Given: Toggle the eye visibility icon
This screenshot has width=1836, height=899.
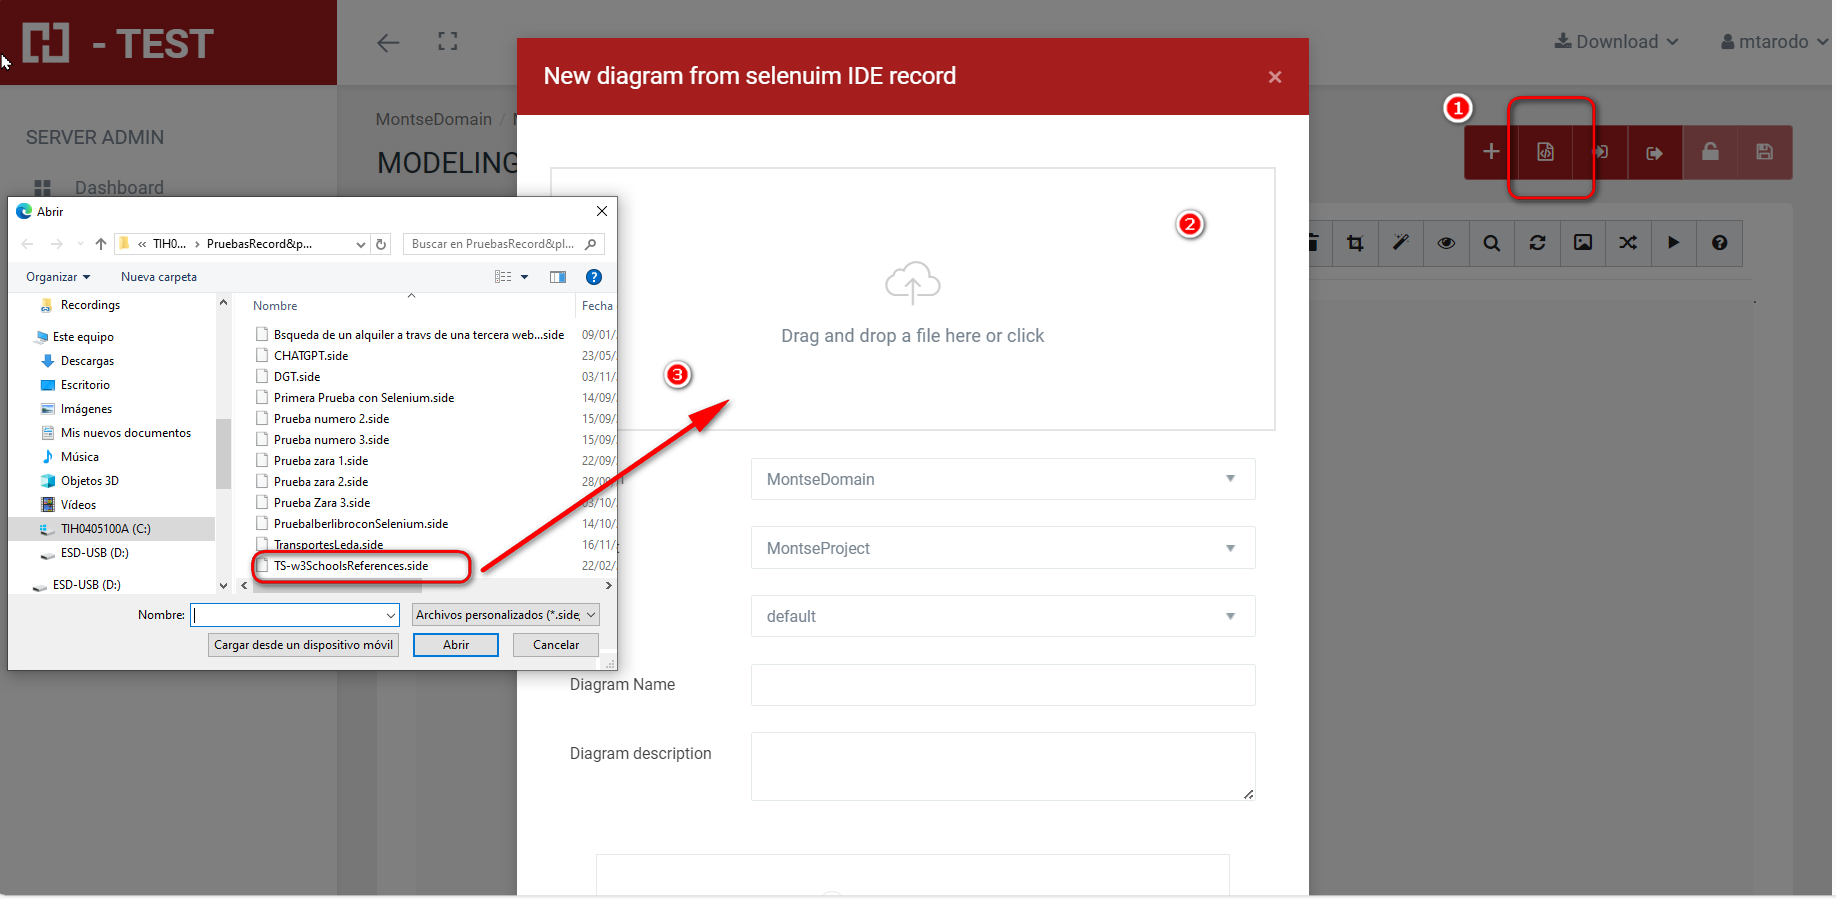Looking at the screenshot, I should 1446,243.
